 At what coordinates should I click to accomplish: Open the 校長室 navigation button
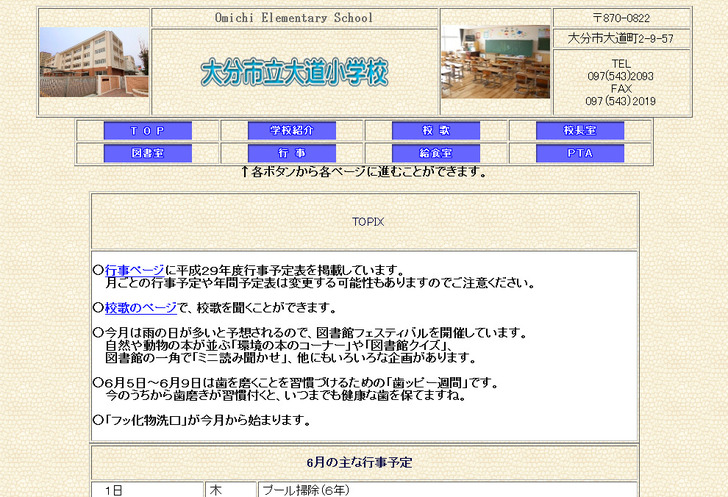pos(580,131)
